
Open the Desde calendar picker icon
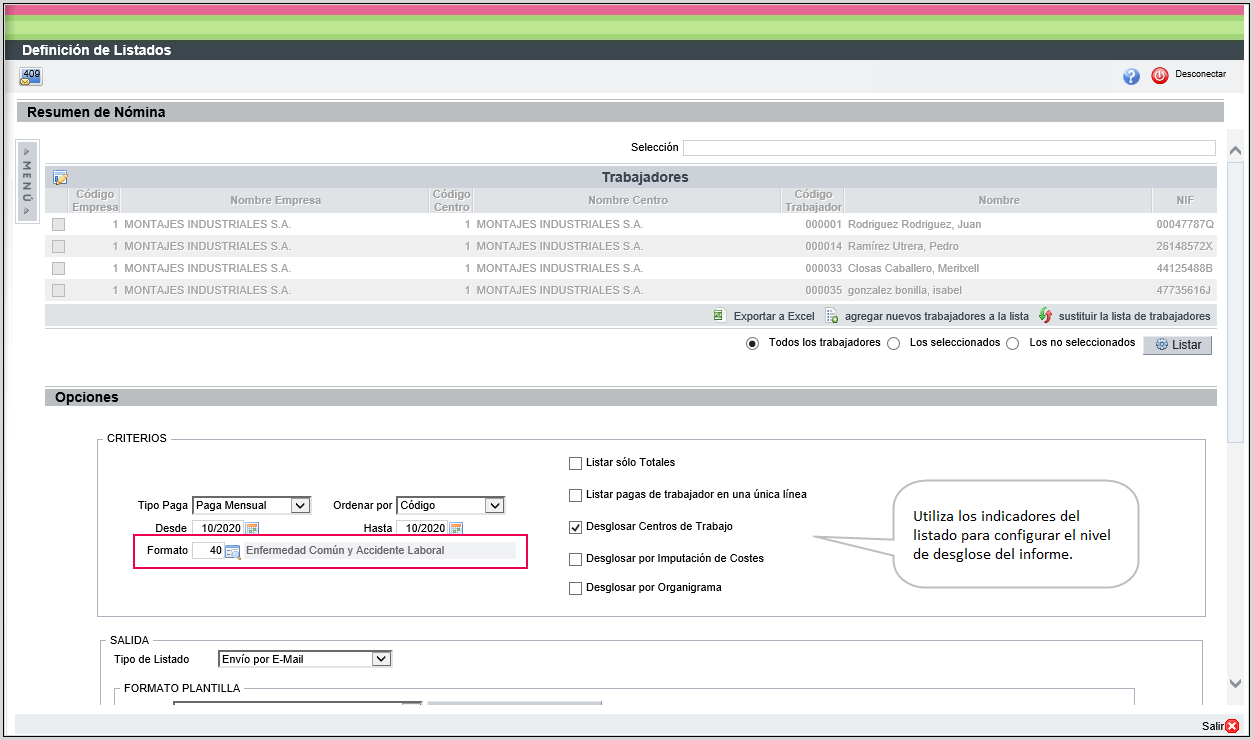click(x=252, y=528)
